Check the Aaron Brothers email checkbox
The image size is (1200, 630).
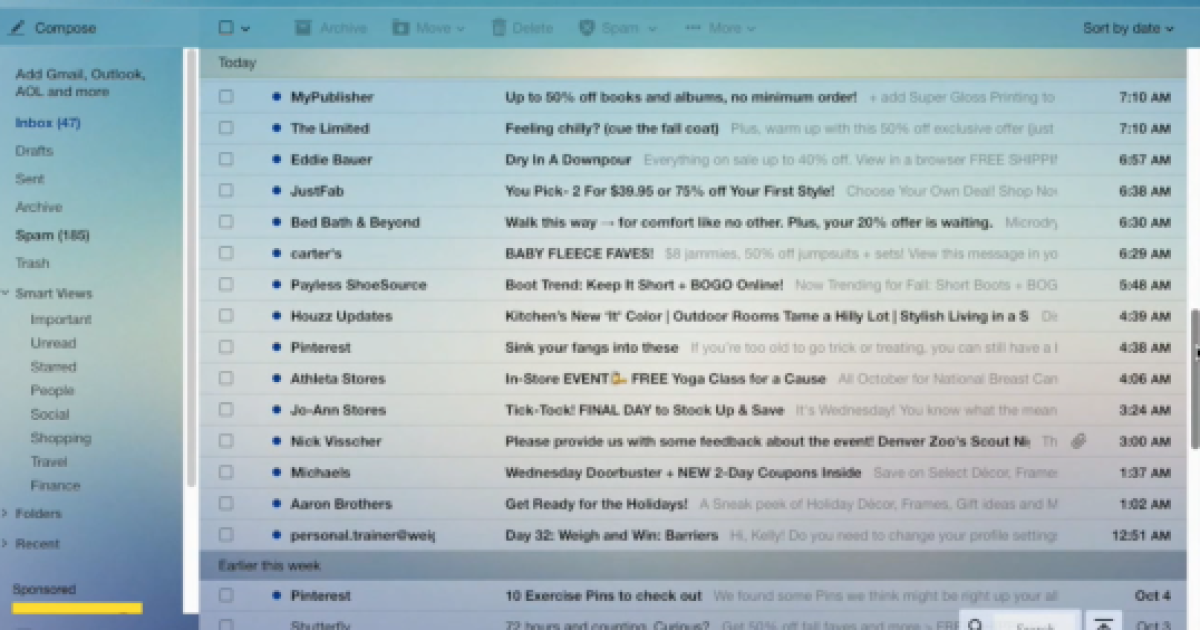[x=226, y=504]
